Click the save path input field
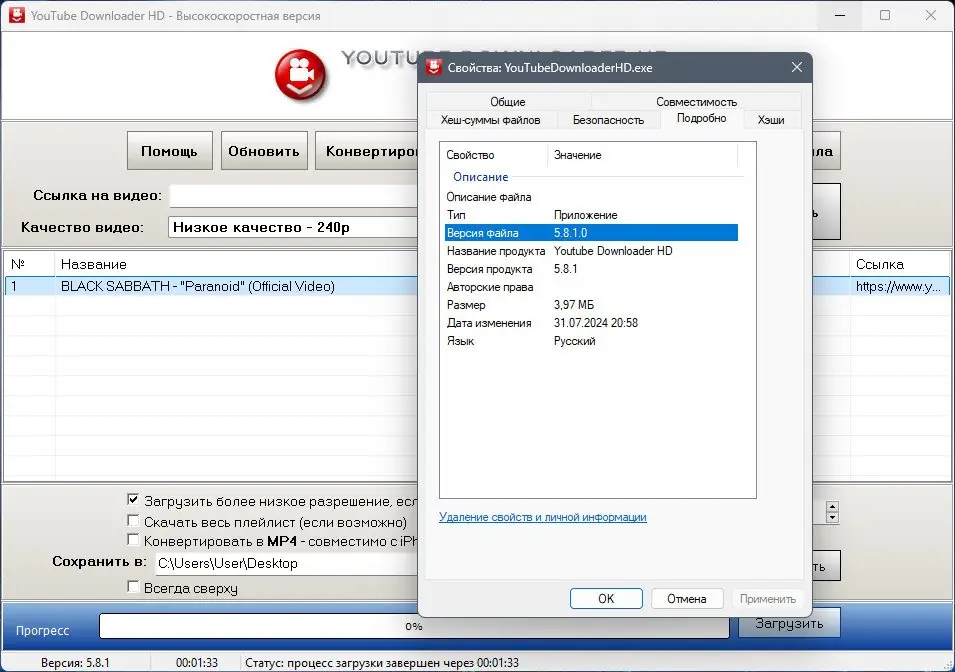This screenshot has height=672, width=955. pos(286,564)
